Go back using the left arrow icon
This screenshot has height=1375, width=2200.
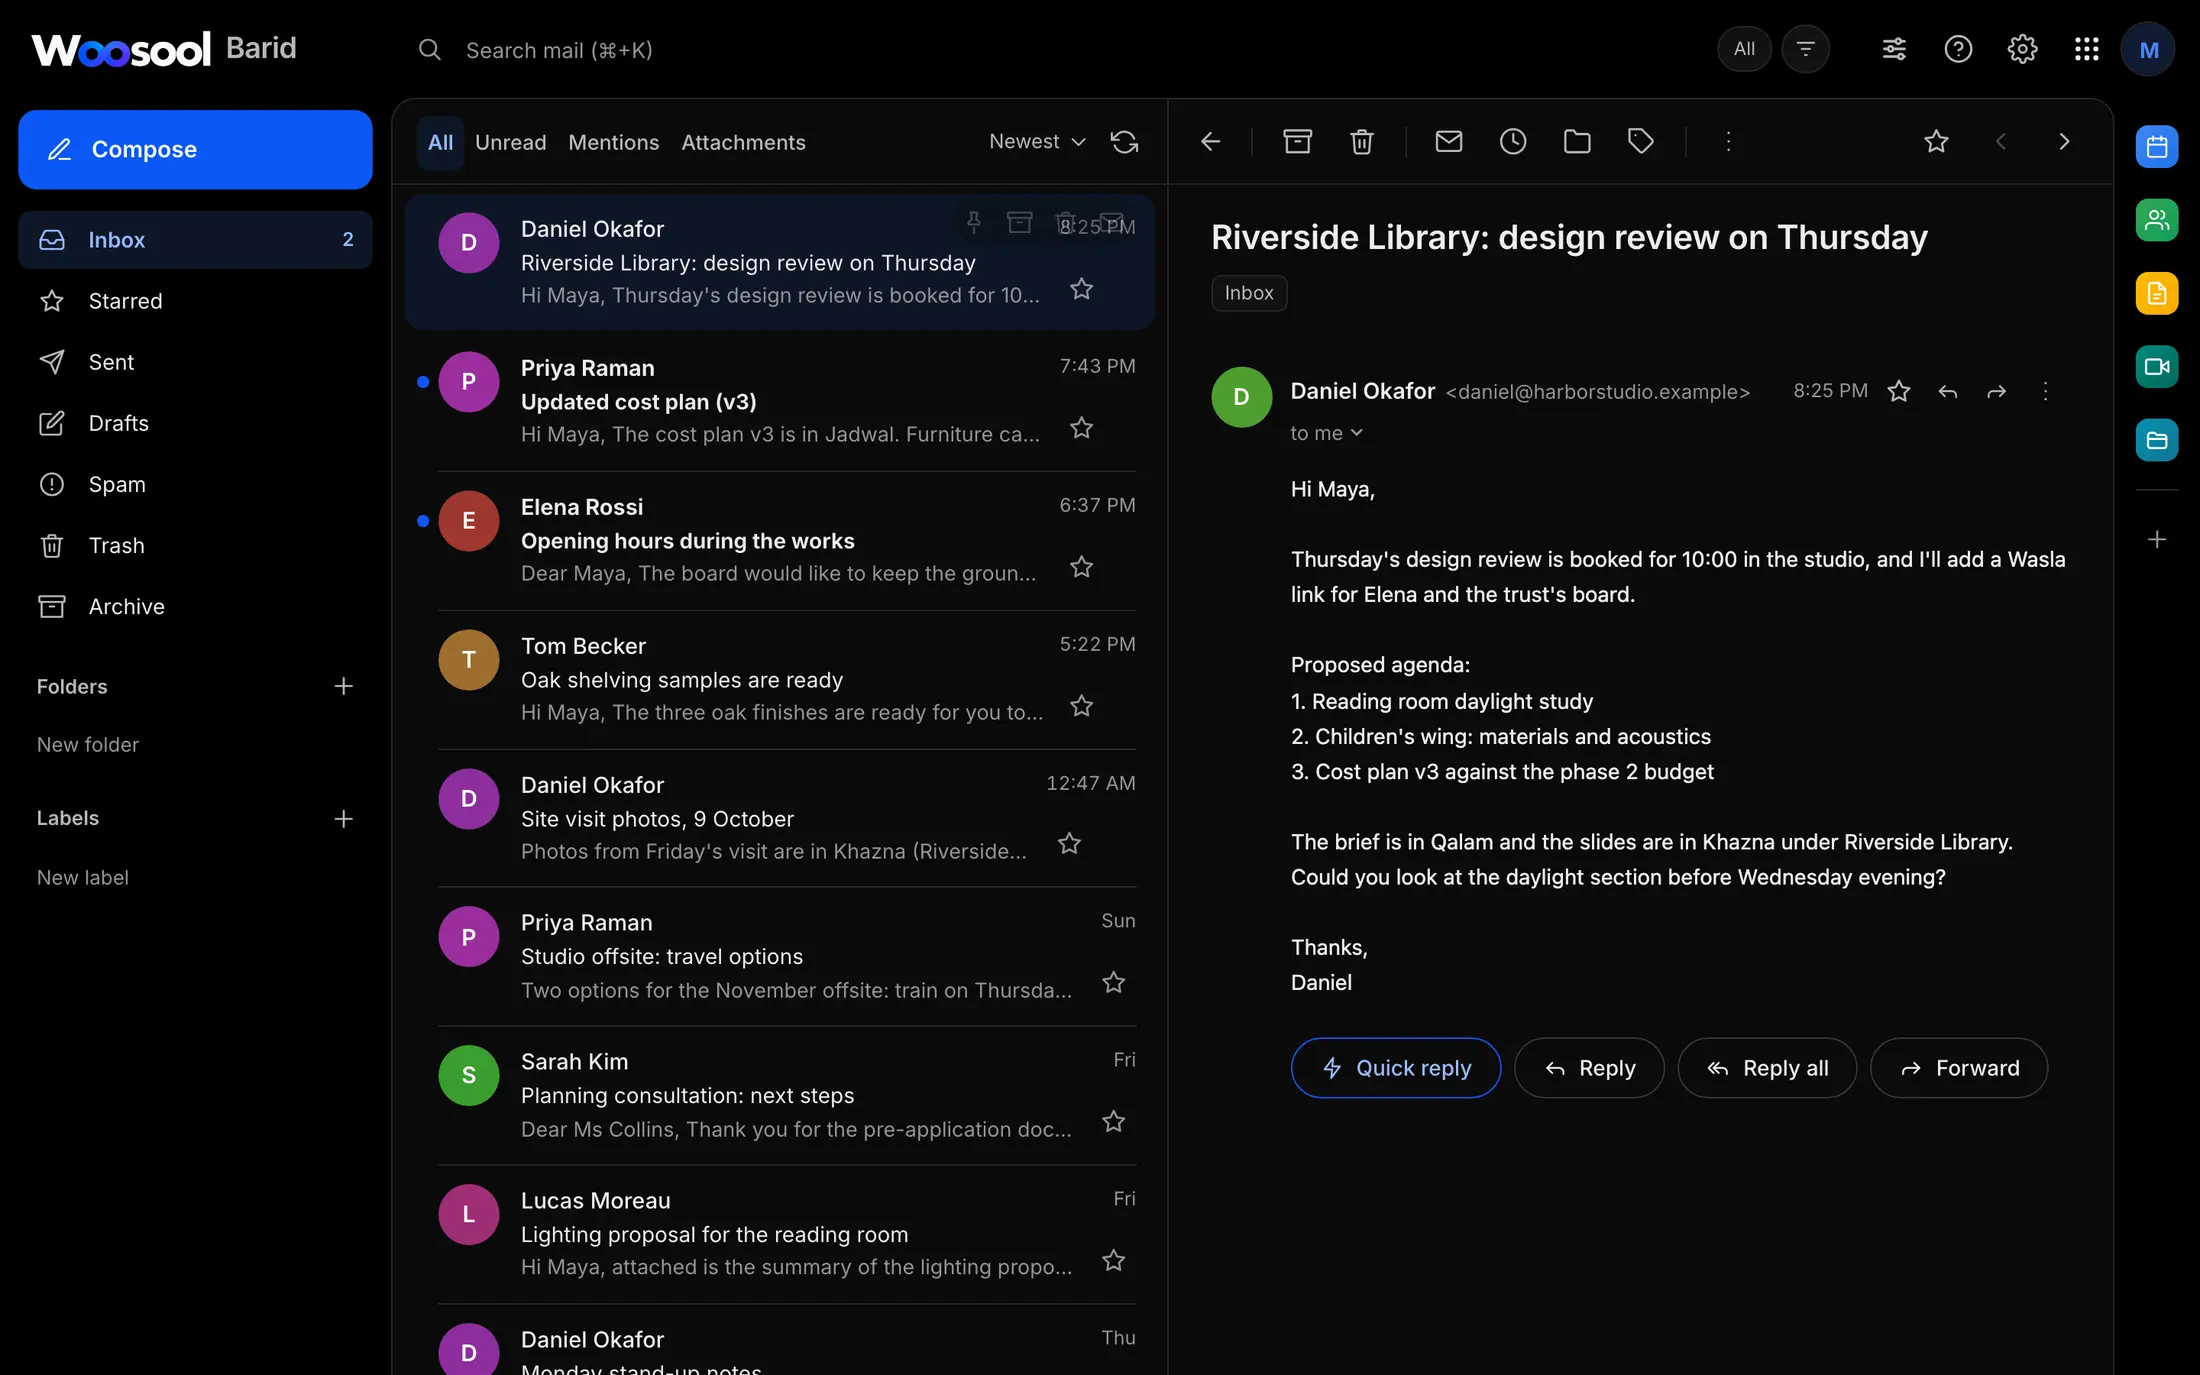[x=1210, y=141]
